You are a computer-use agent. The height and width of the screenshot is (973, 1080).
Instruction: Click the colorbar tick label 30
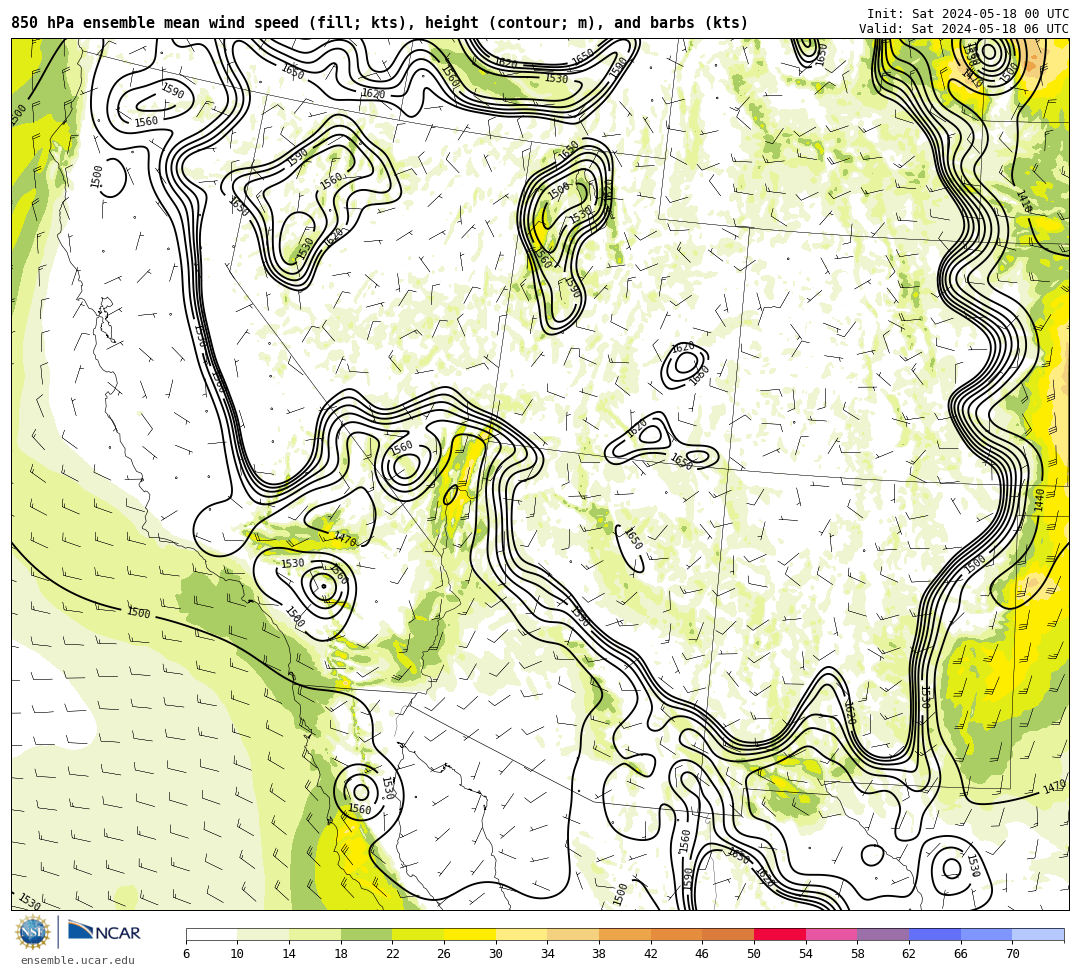coord(496,954)
